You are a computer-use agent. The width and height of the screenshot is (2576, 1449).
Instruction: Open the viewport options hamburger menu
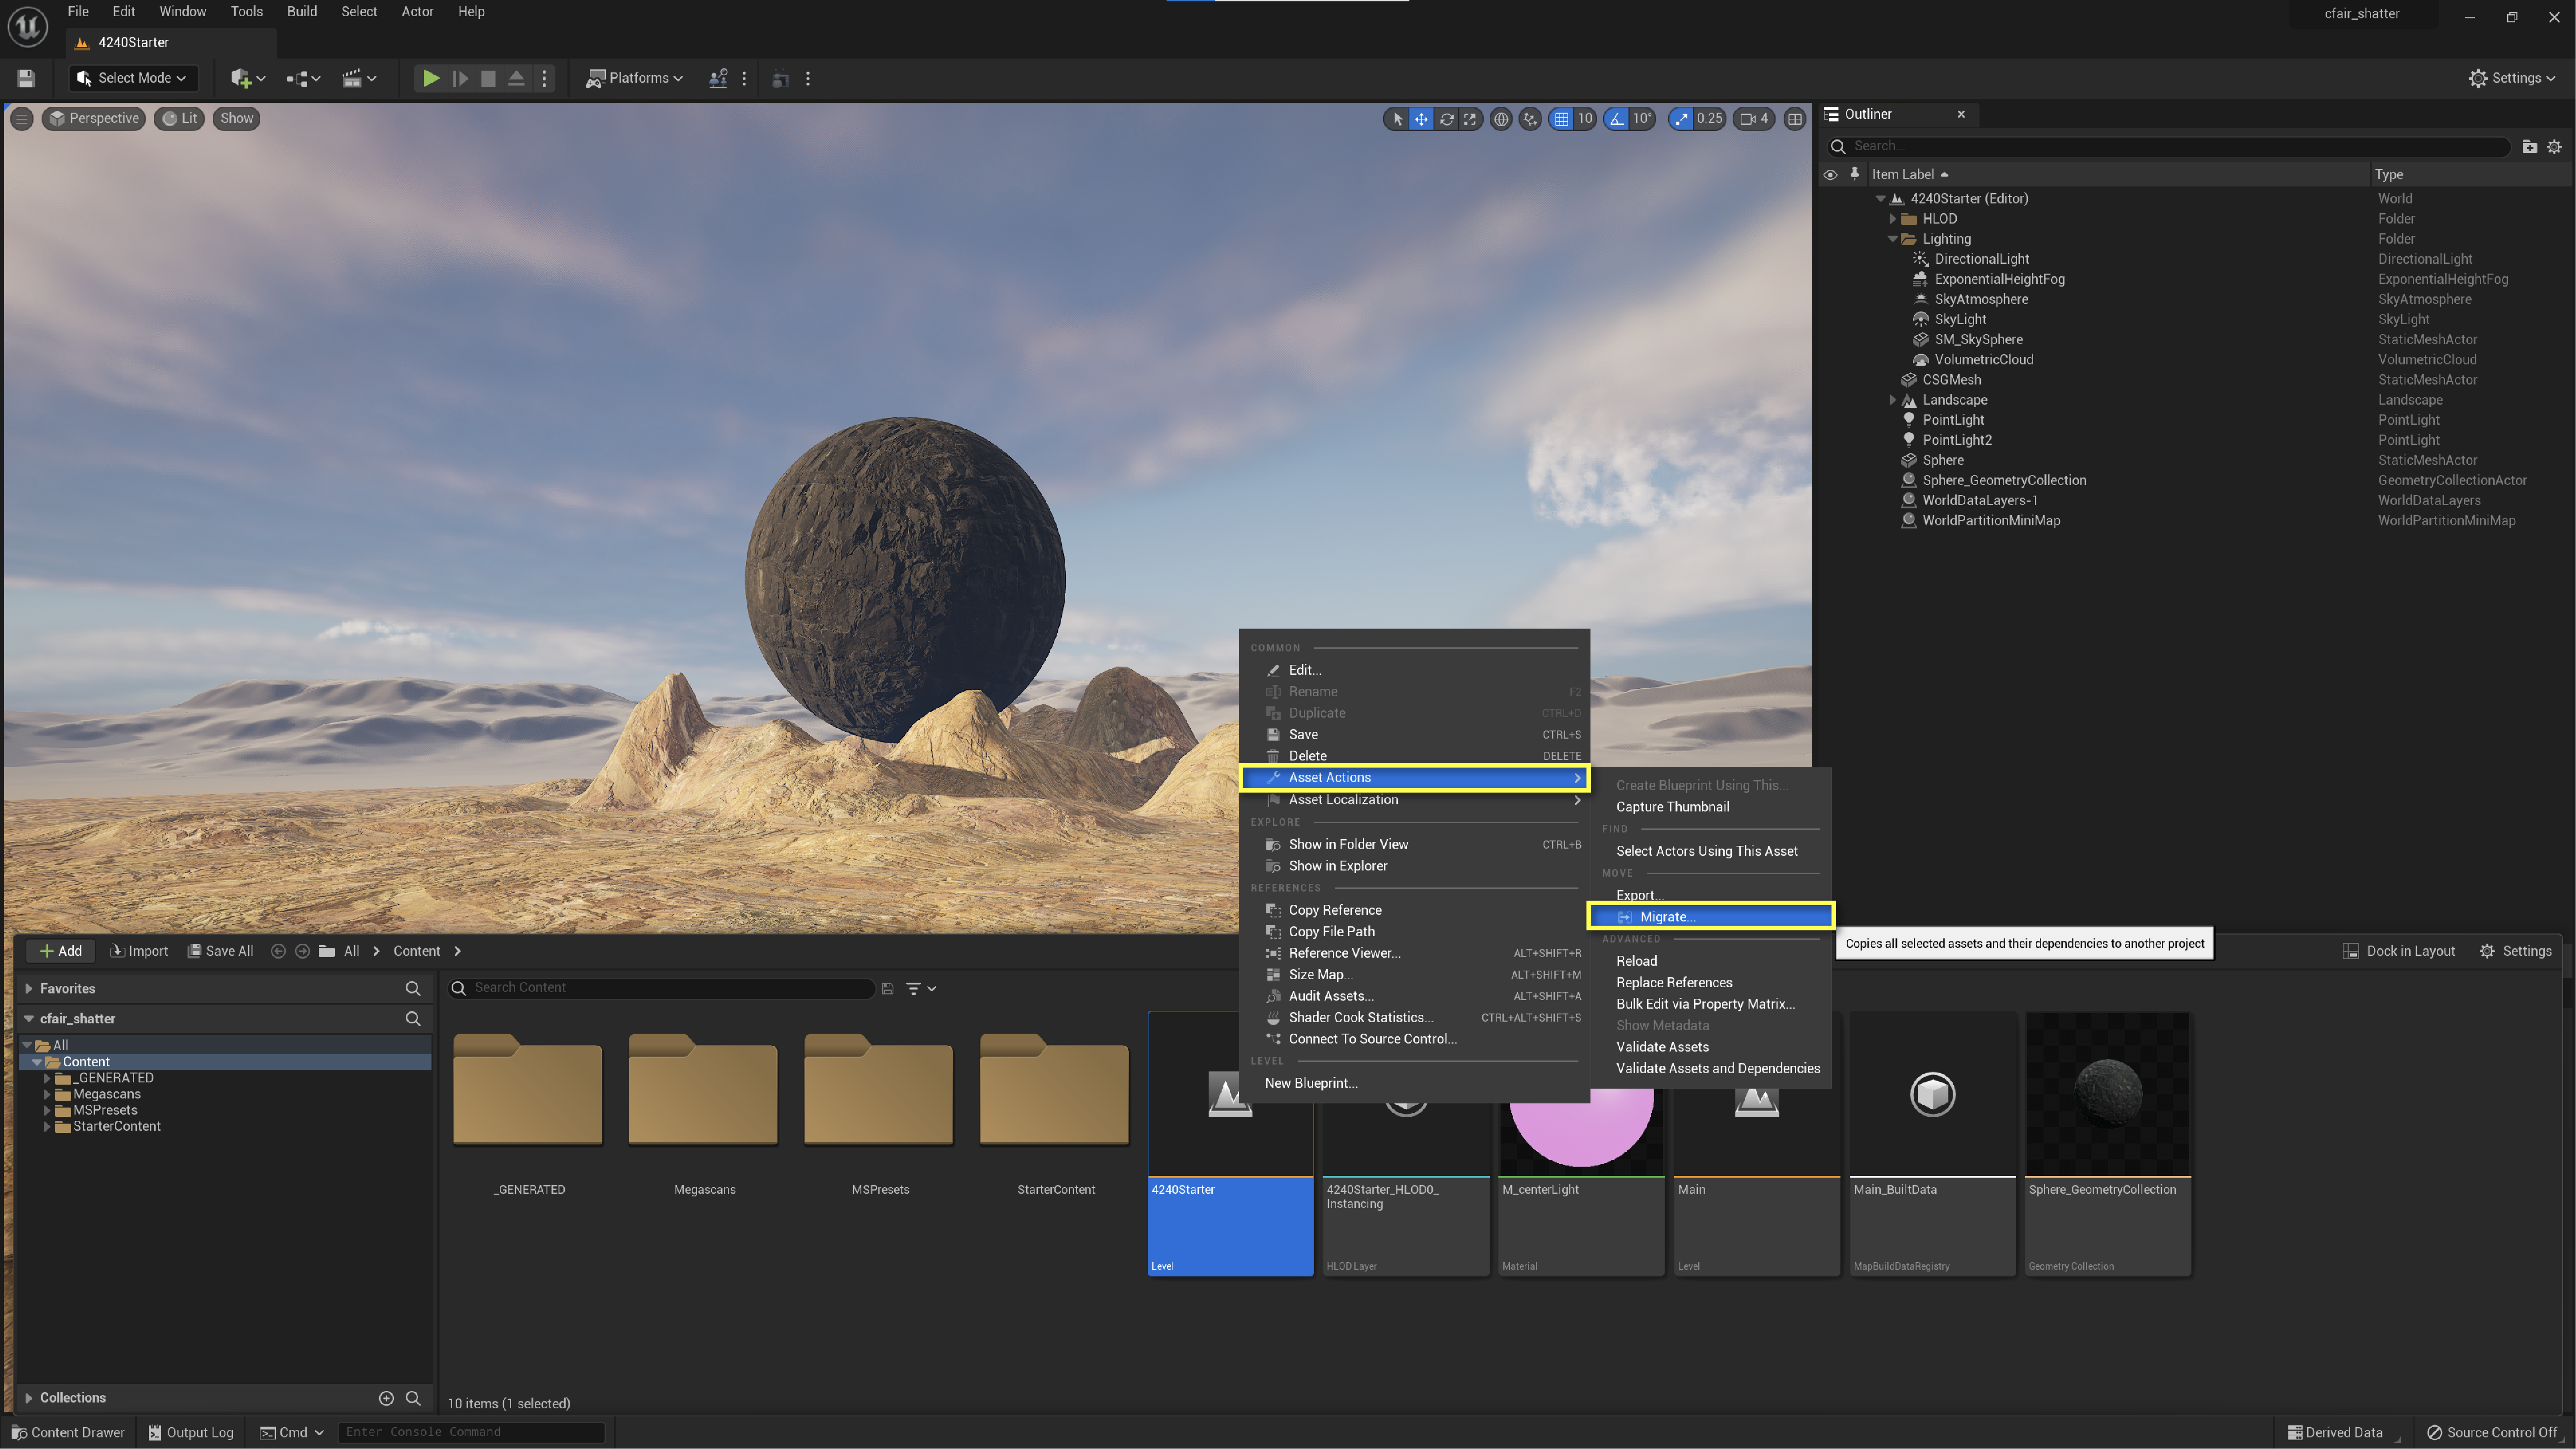(x=21, y=119)
